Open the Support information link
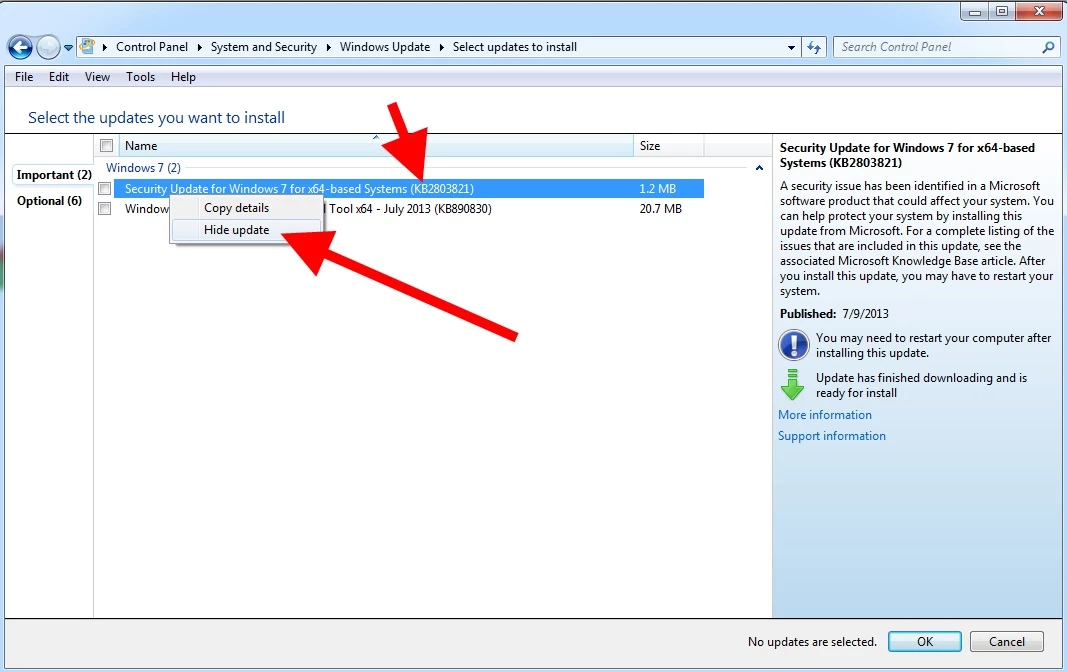Screen dimensions: 1067x671 click(x=832, y=436)
